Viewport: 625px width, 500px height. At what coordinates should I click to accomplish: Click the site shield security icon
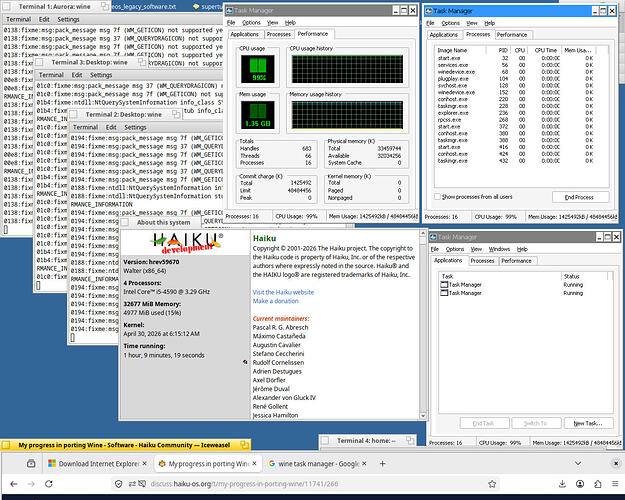118,484
